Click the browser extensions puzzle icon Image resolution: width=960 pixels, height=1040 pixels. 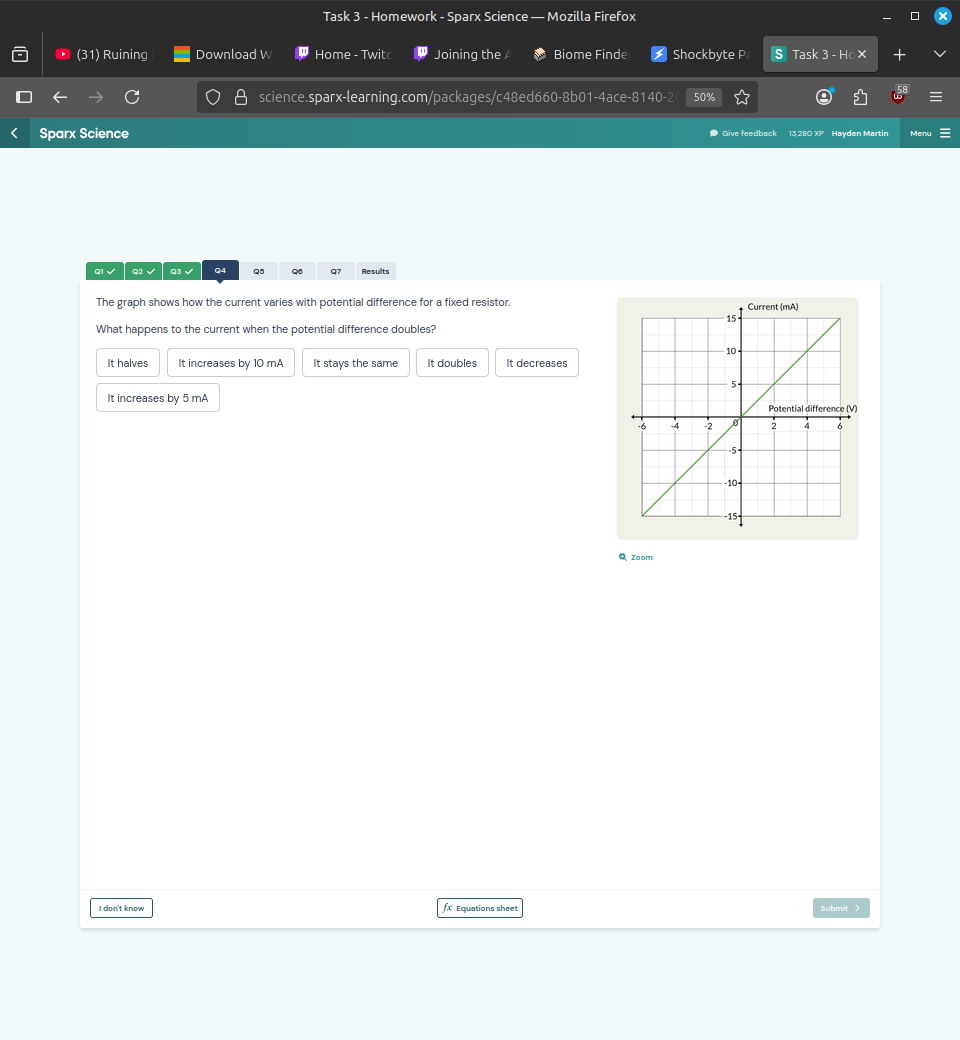[x=860, y=97]
